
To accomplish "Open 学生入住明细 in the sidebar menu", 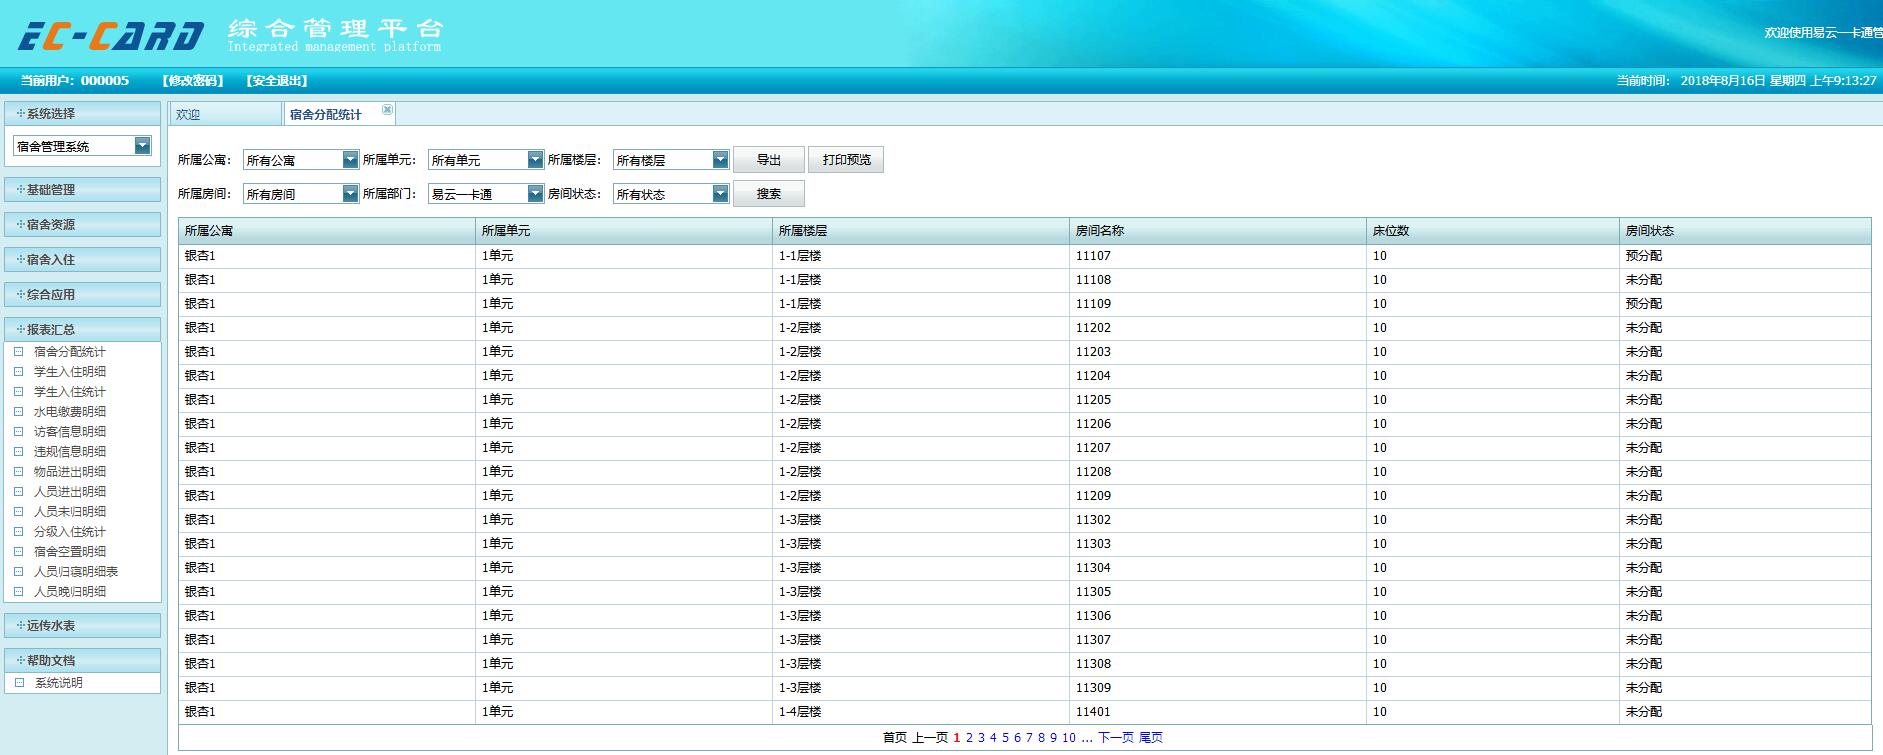I will (69, 372).
